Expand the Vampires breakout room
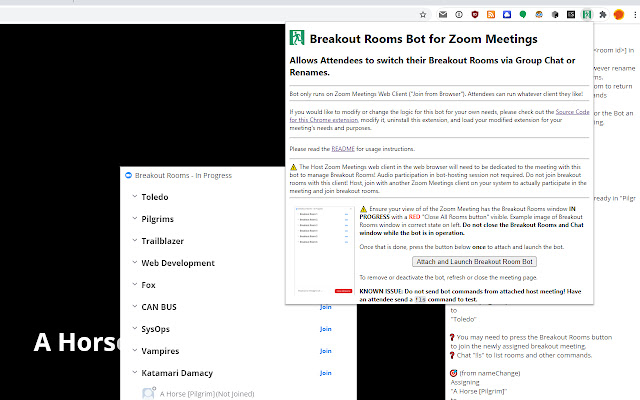This screenshot has height=400, width=640. [x=135, y=351]
